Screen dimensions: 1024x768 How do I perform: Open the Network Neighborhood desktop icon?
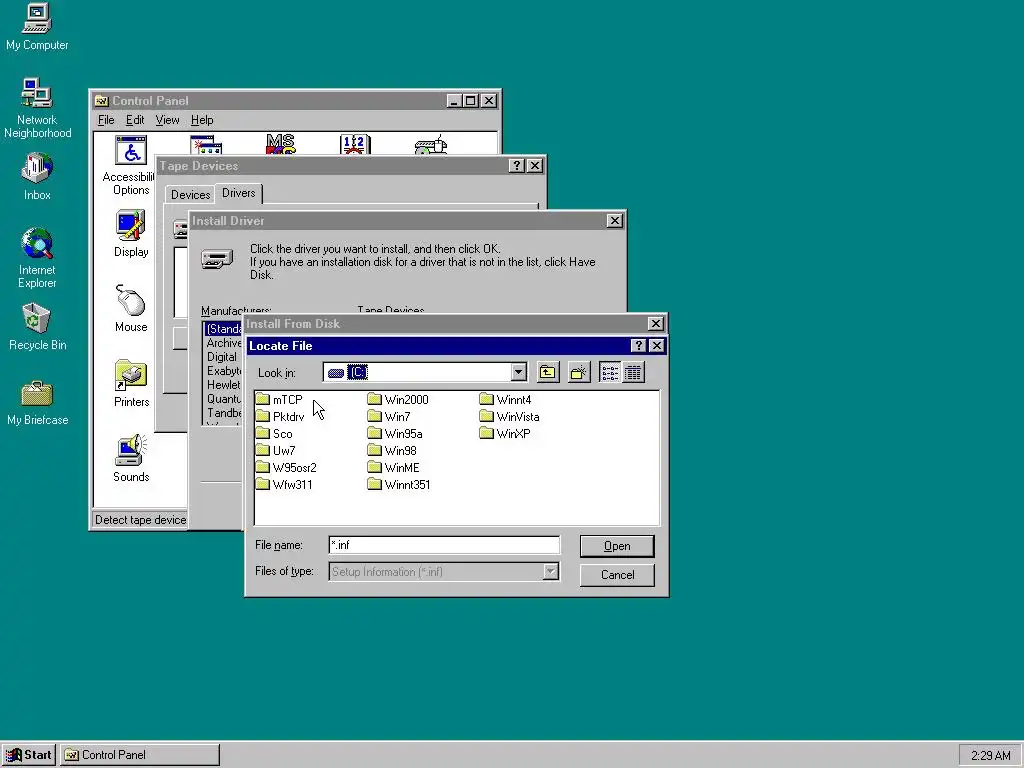click(37, 108)
